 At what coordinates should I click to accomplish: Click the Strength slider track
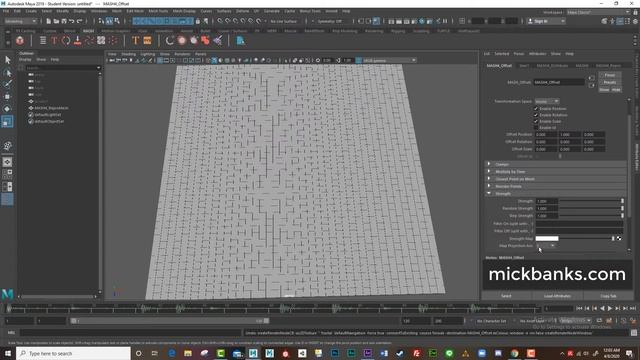591,201
